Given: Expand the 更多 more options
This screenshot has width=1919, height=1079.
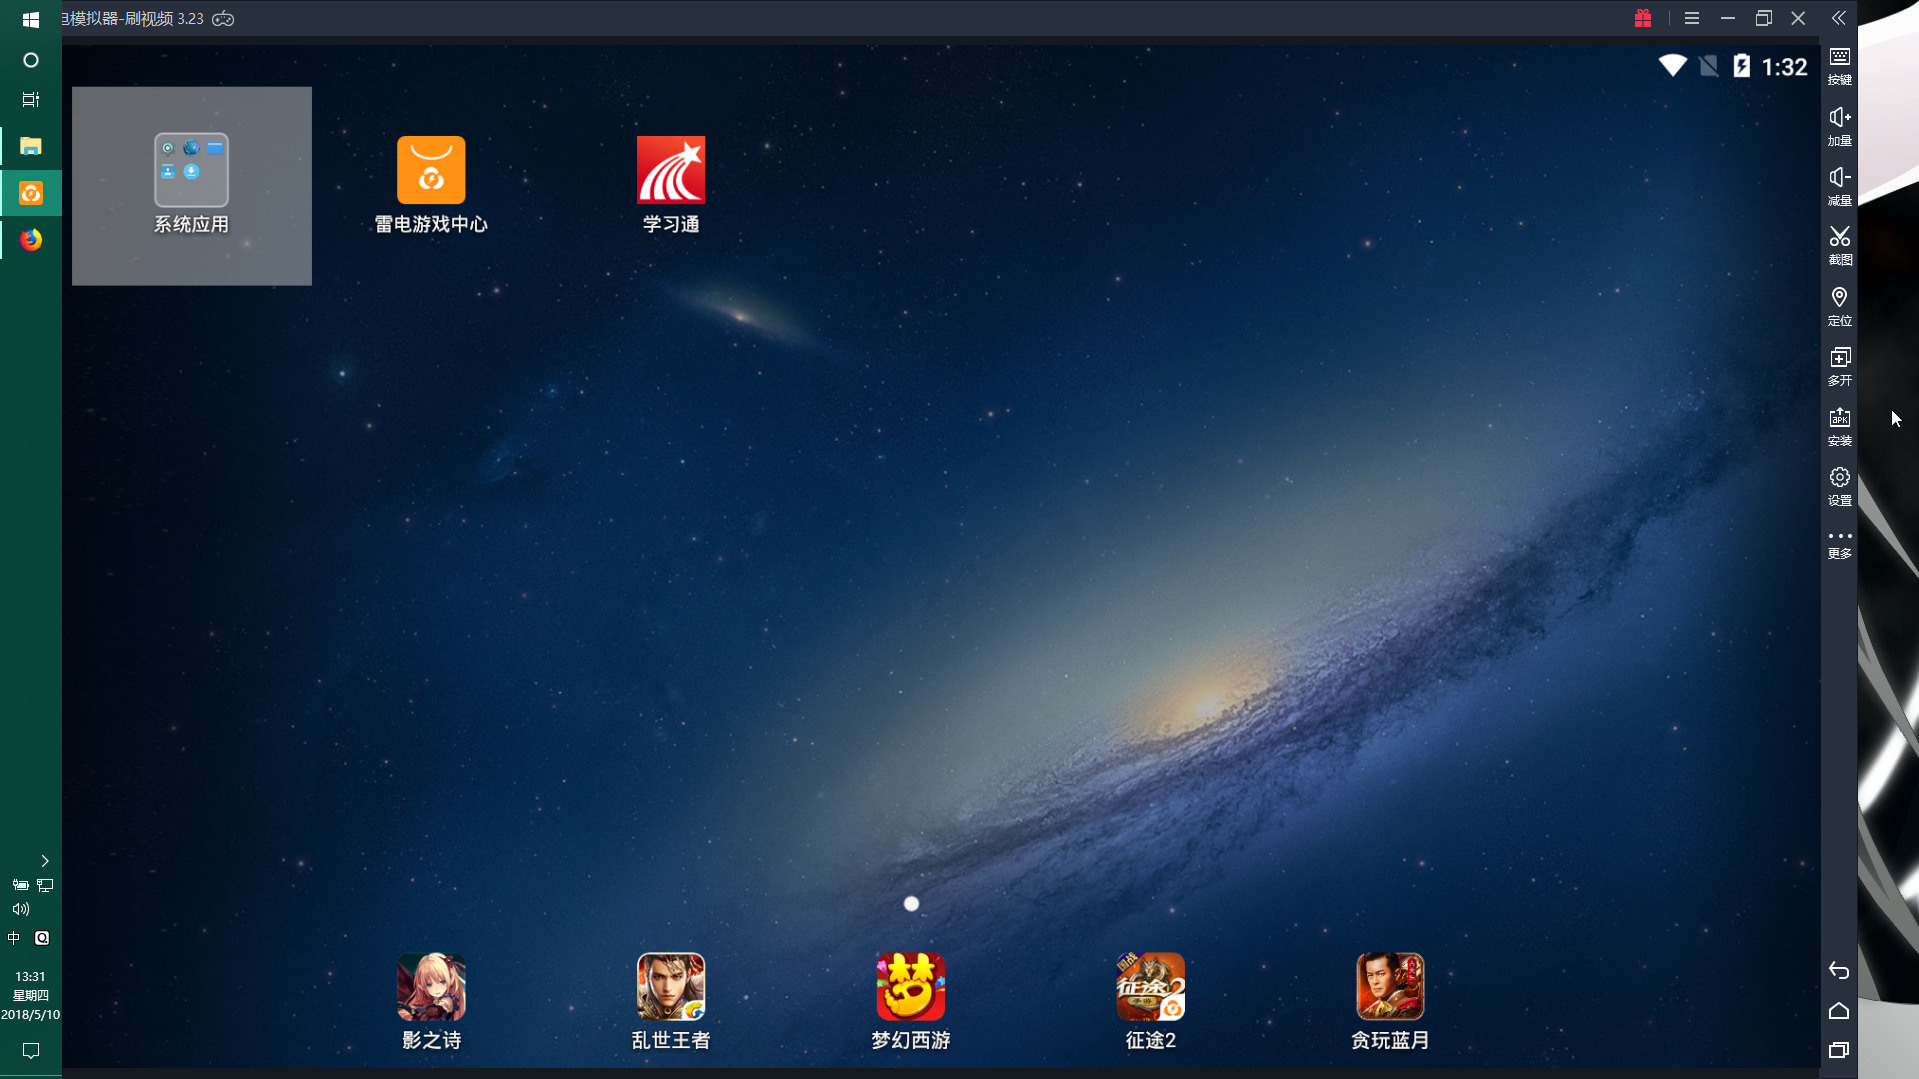Looking at the screenshot, I should [x=1839, y=543].
